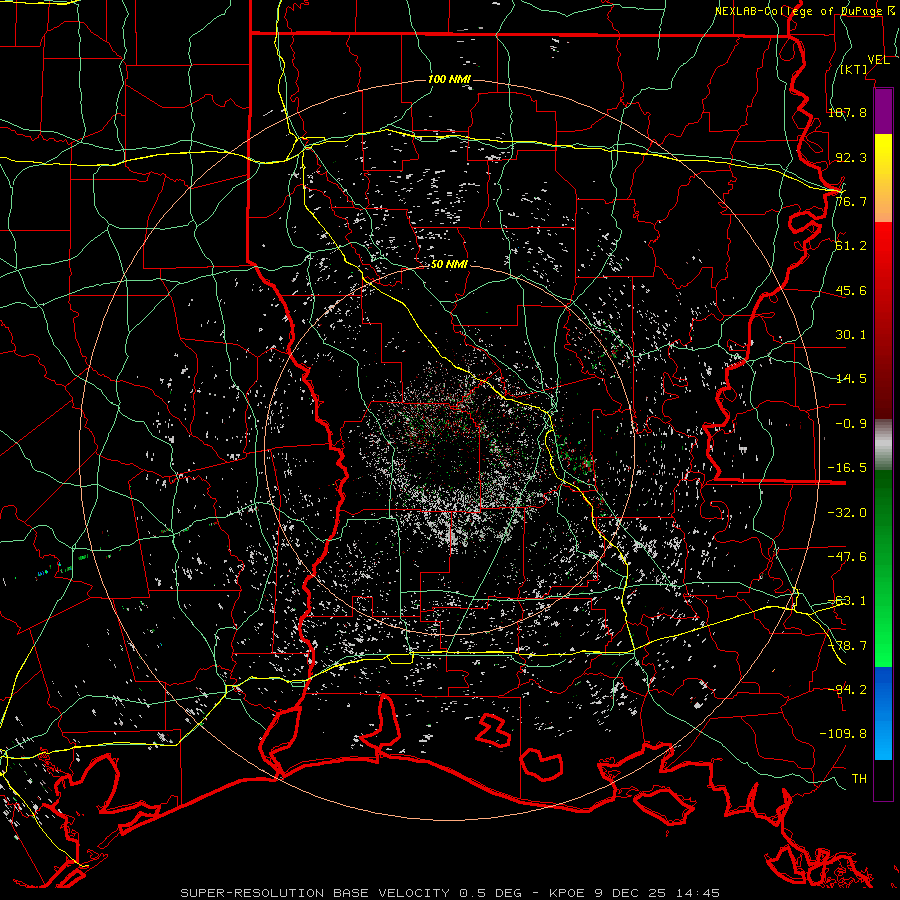Screen dimensions: 900x900
Task: Click the blue segment of the color bar
Action: [883, 713]
